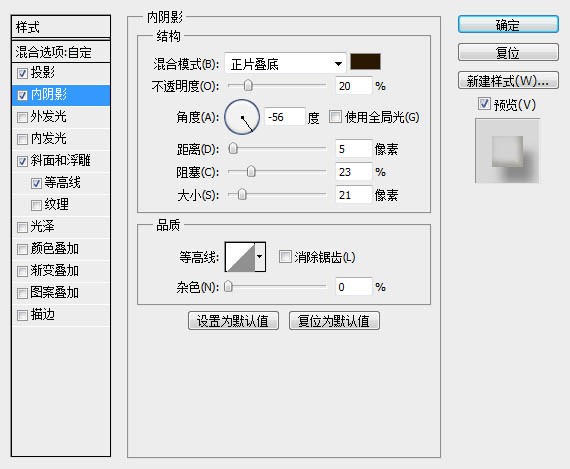Viewport: 570px width, 469px height.
Task: Select 混合选项:自定 in styles list
Action: click(61, 52)
